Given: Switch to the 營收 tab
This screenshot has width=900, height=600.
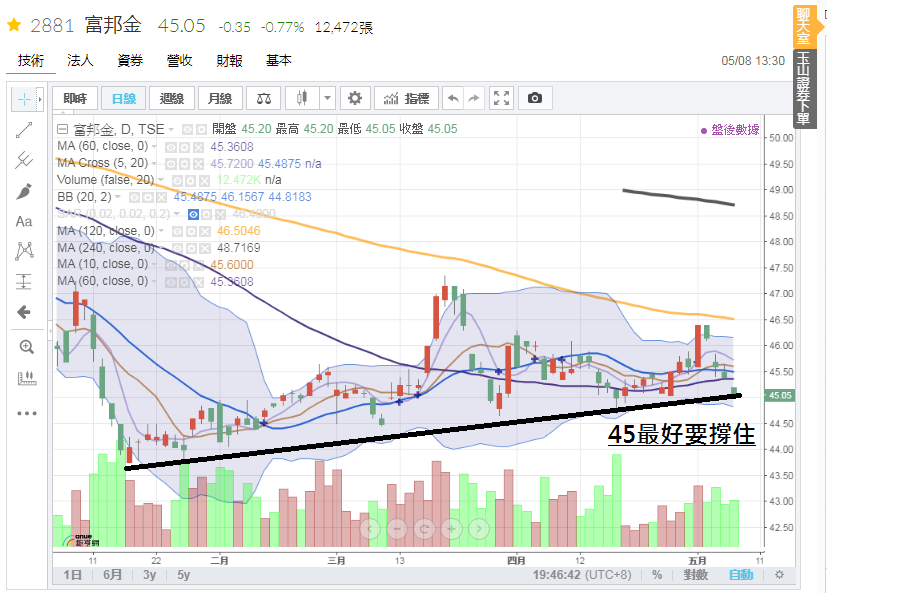Looking at the screenshot, I should pos(180,60).
